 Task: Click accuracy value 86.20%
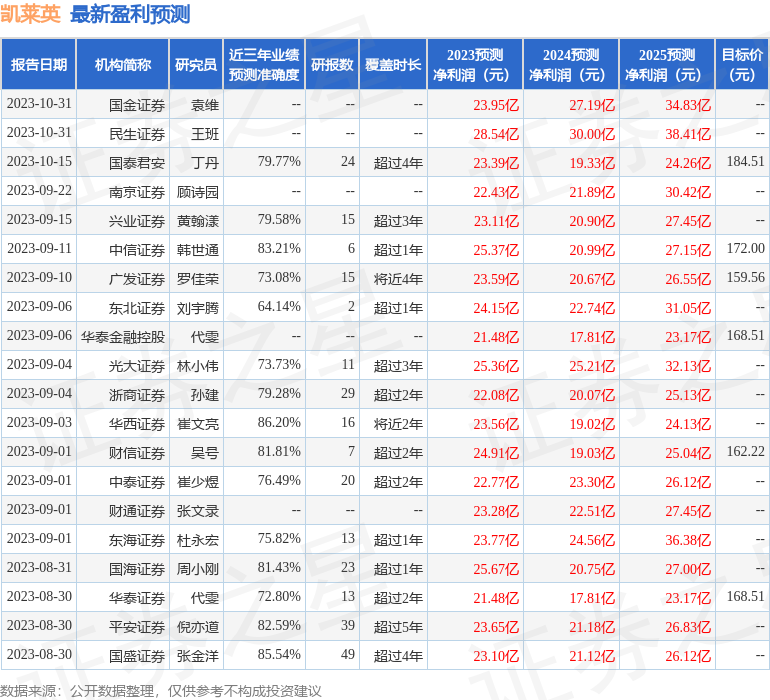279,422
